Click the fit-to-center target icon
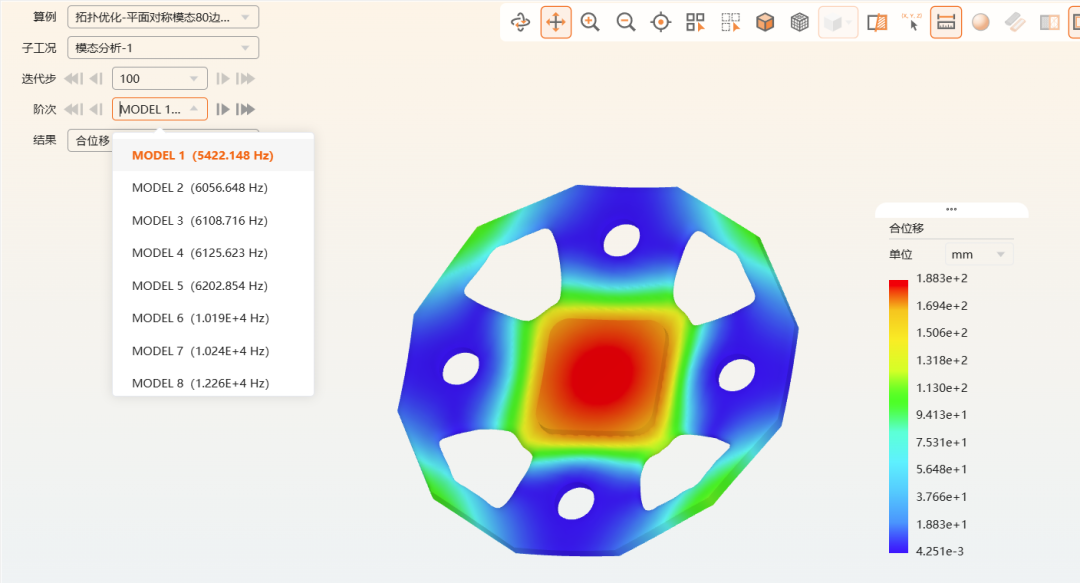This screenshot has width=1080, height=583. [x=661, y=22]
